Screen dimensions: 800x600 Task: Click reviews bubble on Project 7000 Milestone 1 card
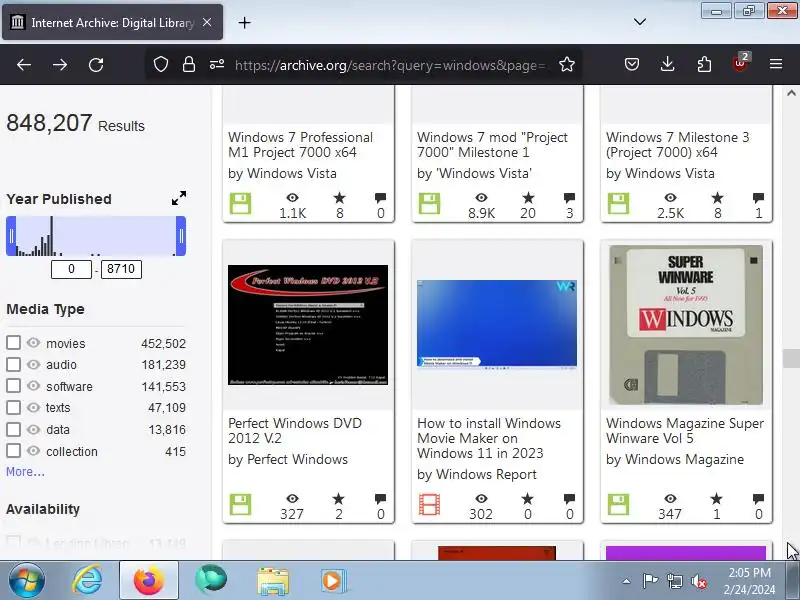pos(569,198)
